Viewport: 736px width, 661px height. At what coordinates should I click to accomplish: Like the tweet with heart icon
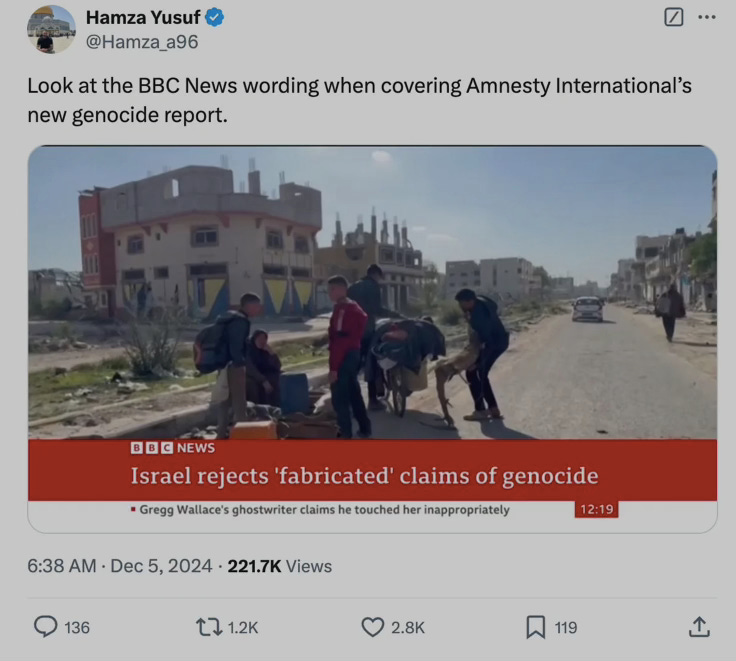point(373,627)
